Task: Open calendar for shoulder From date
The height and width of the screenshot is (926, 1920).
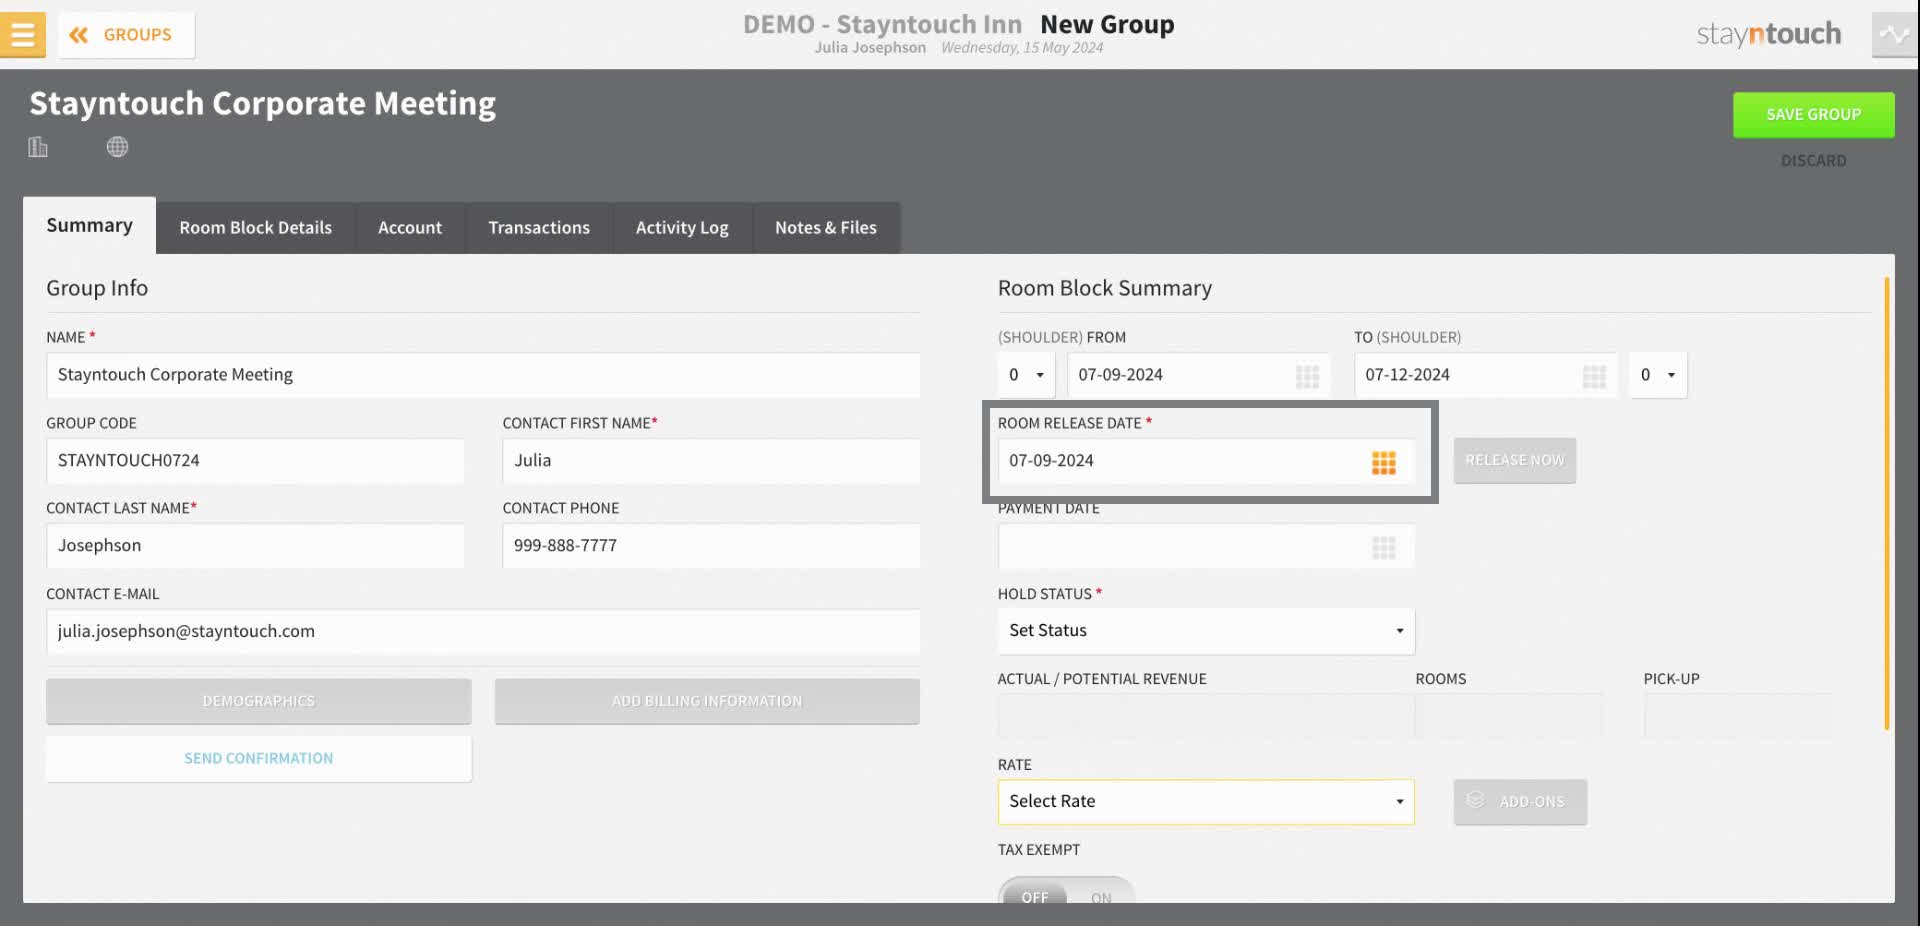Action: 1307,376
